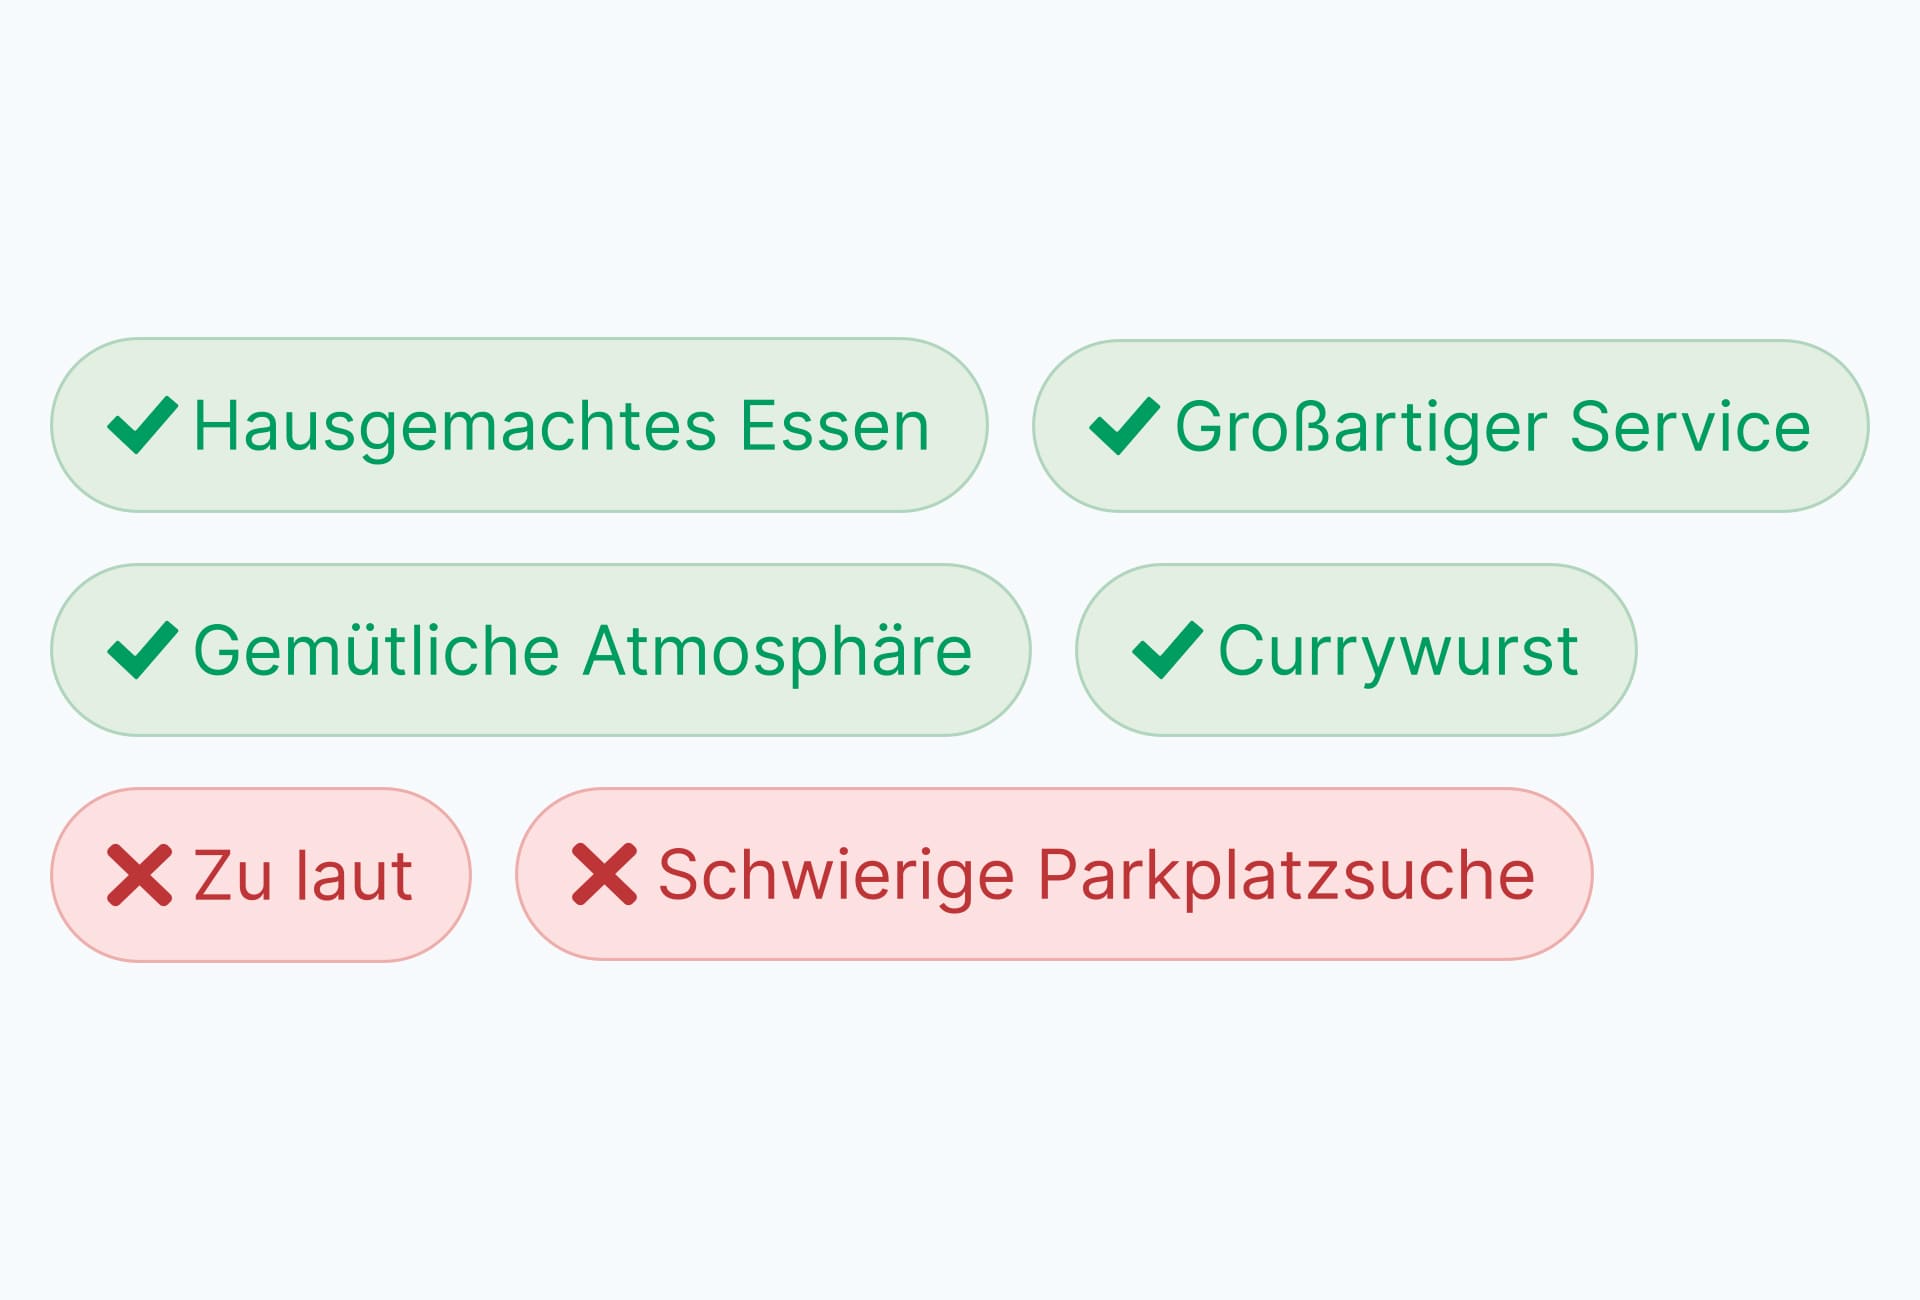Viewport: 1920px width, 1300px height.
Task: Click the checkmark icon before Currywurst
Action: tap(1167, 650)
